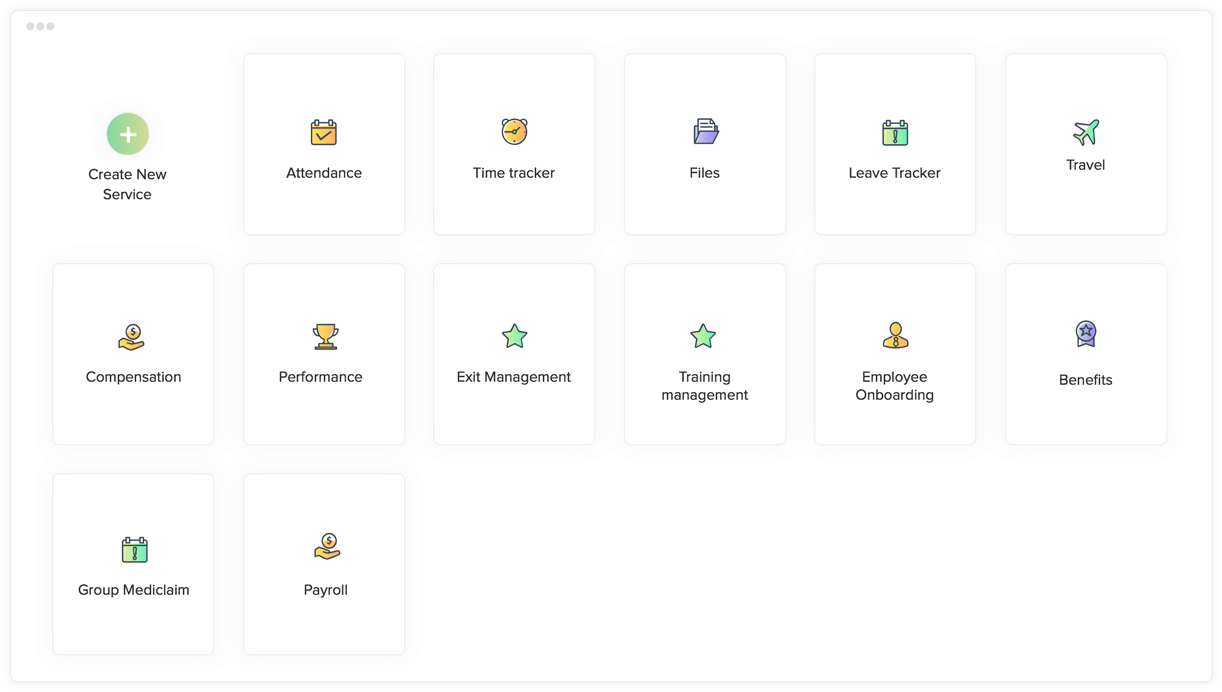The height and width of the screenshot is (692, 1222).
Task: Open the Payroll text link
Action: [325, 590]
